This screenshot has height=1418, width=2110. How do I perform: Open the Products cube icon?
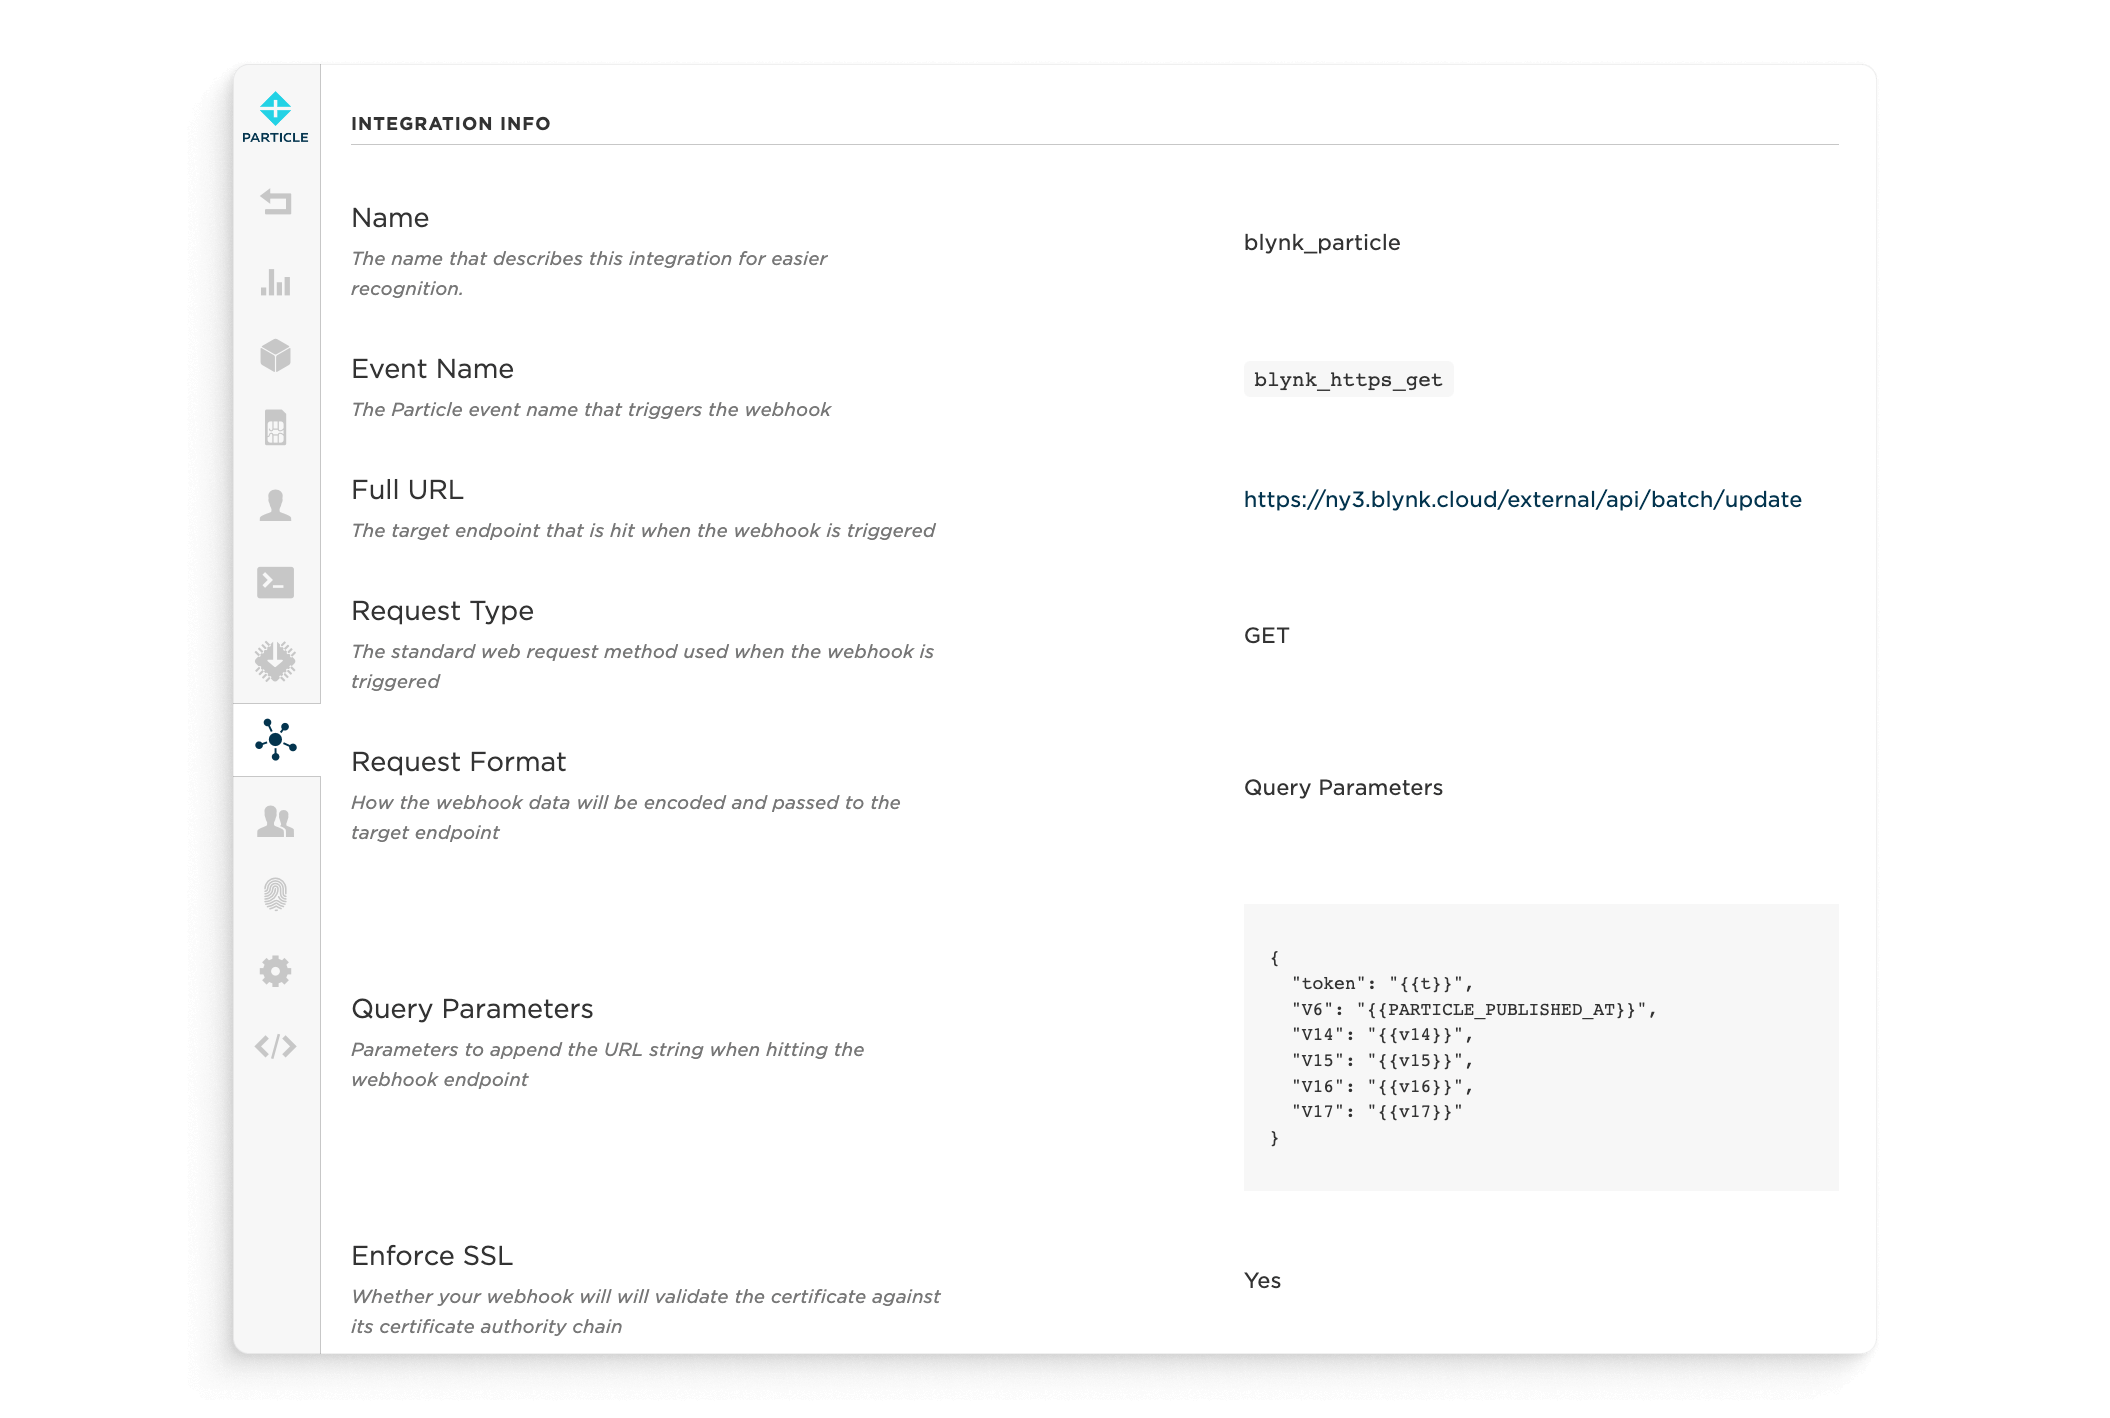276,355
